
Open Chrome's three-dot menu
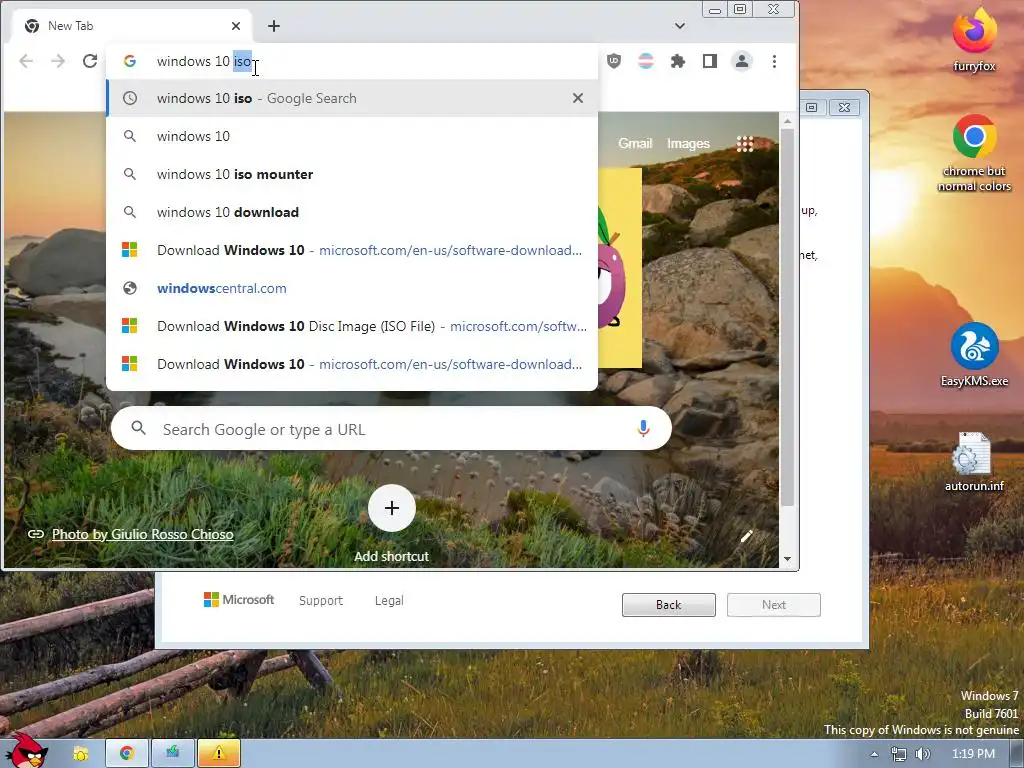[775, 61]
